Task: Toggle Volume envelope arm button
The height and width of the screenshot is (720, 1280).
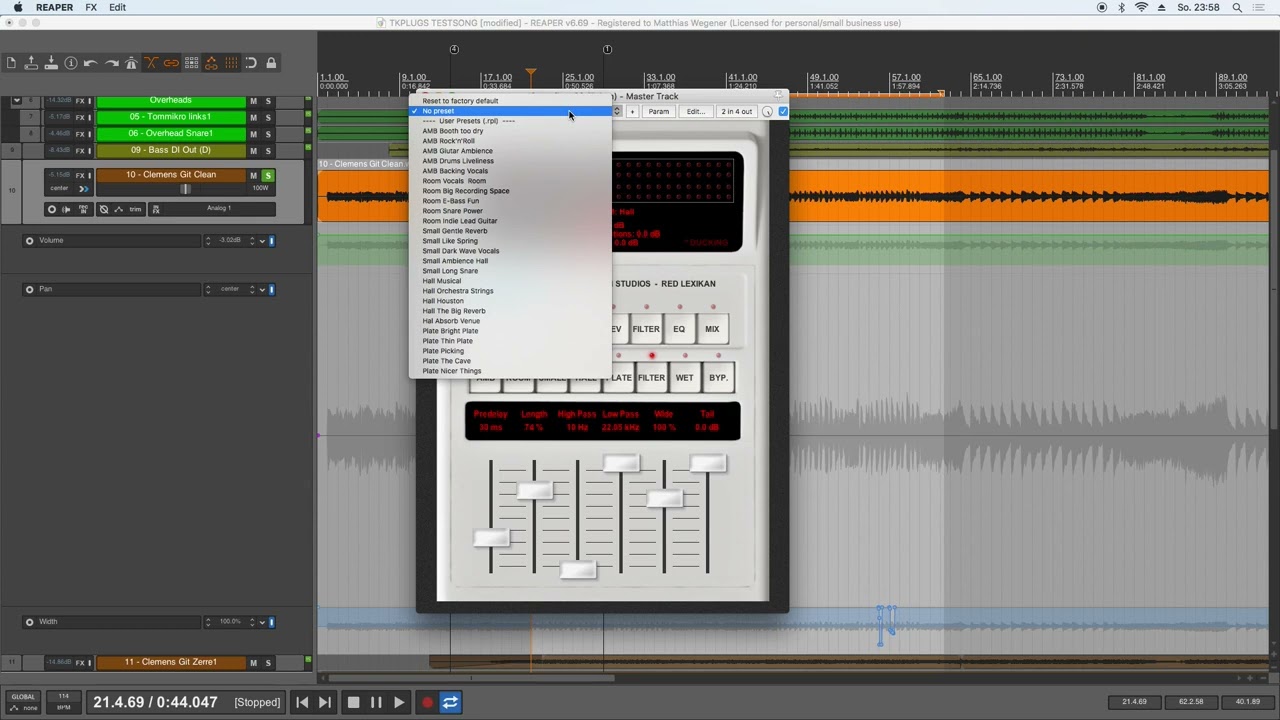Action: click(x=29, y=241)
